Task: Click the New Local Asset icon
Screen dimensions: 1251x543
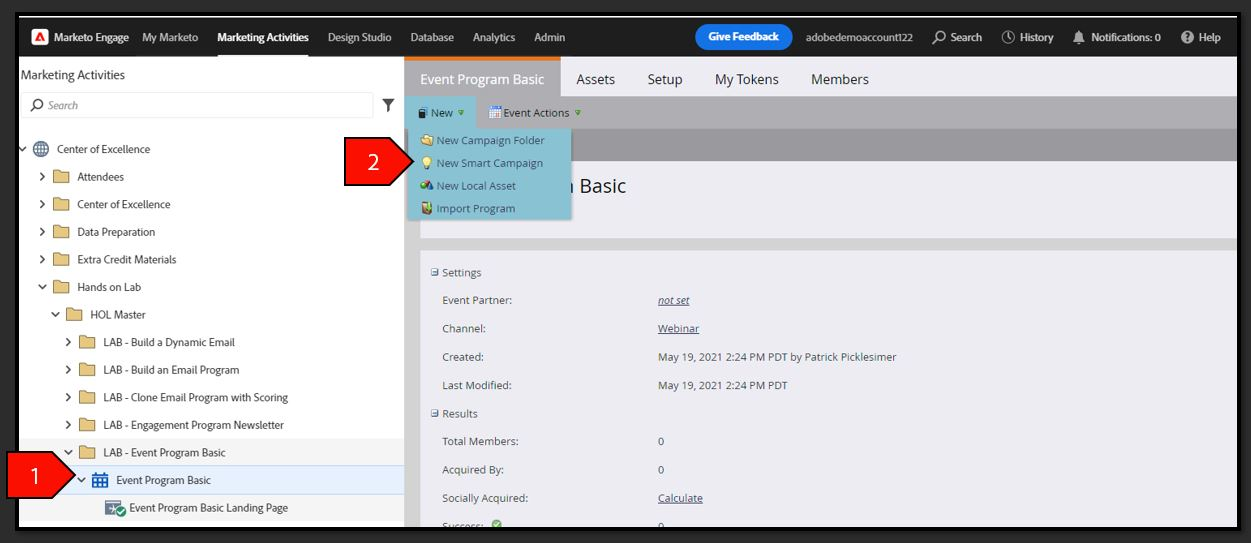Action: [427, 186]
